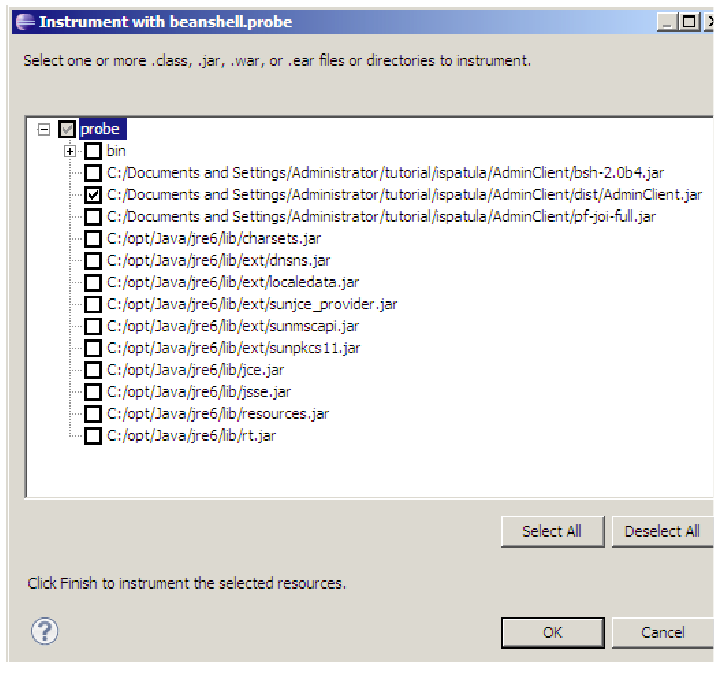Check the rt.jar checkbox

93,436
